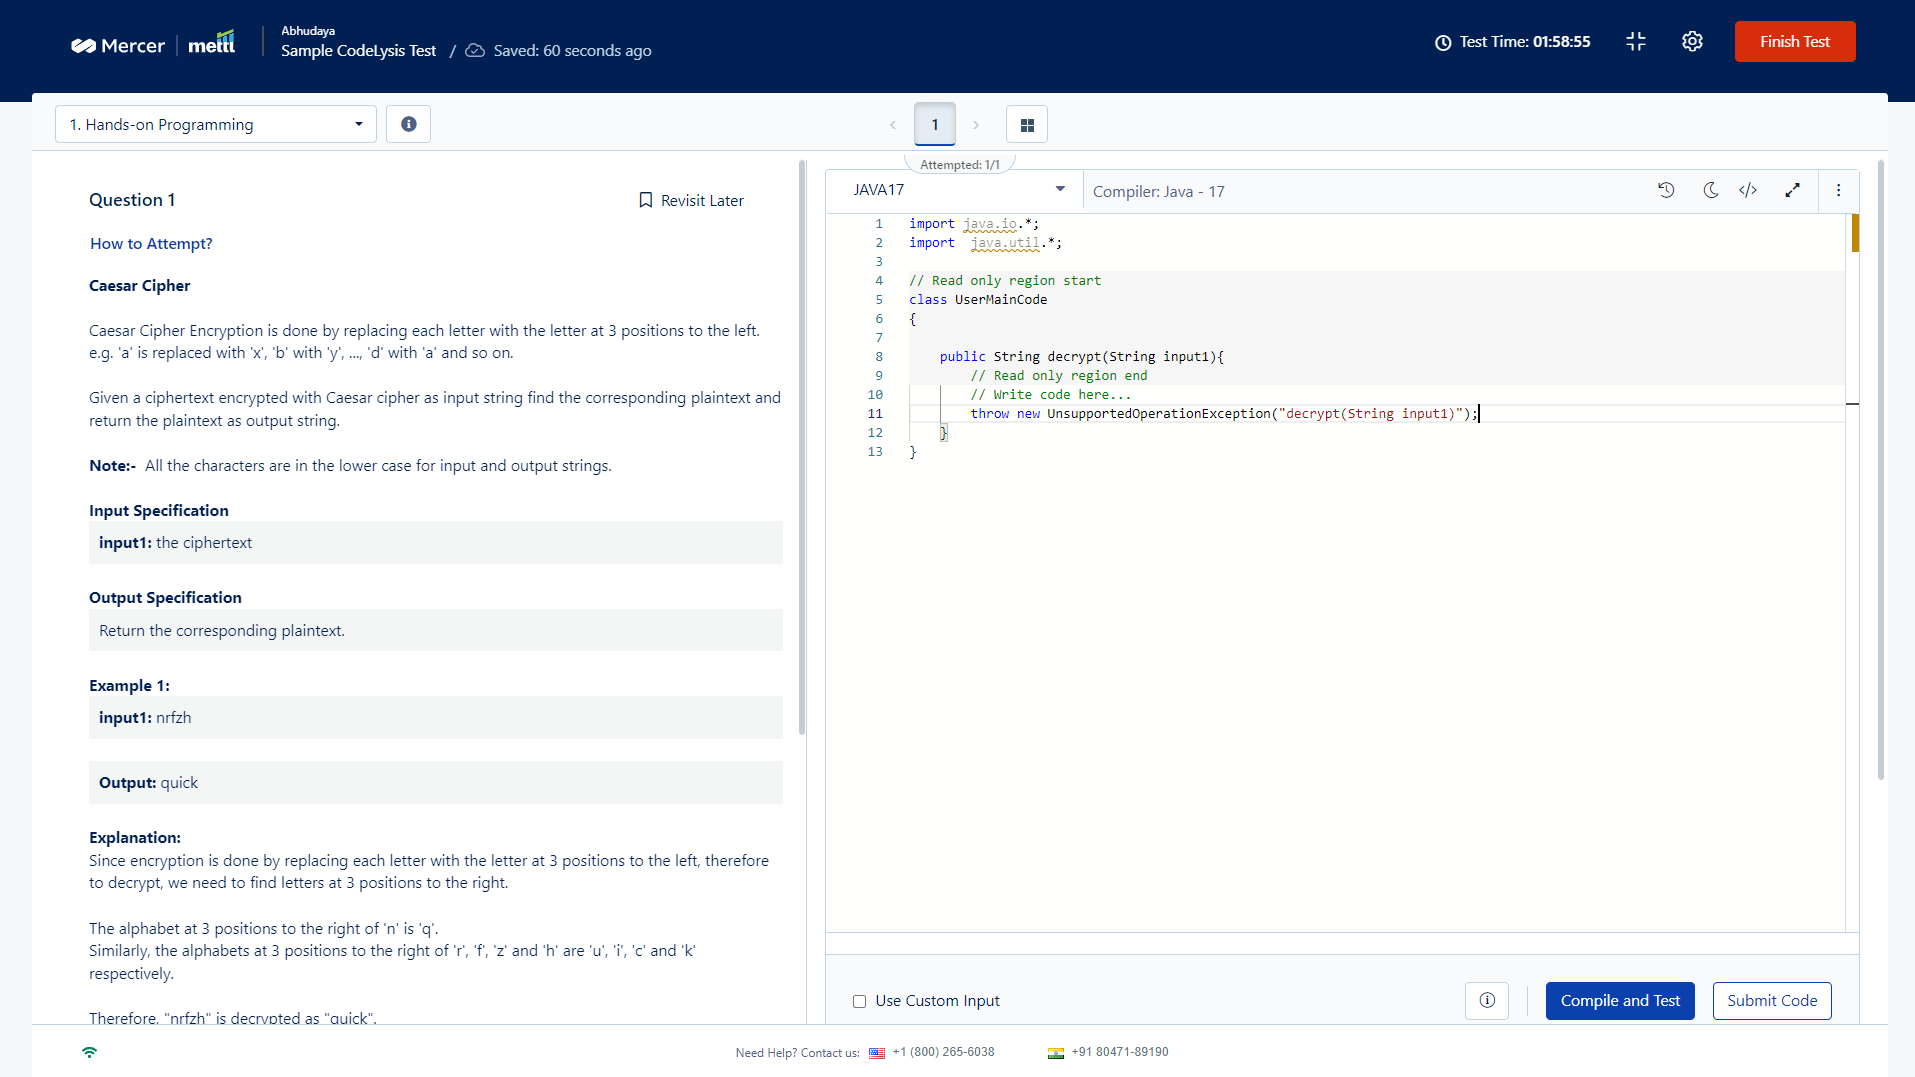The width and height of the screenshot is (1915, 1077).
Task: Open the How to Attempt? link
Action: point(151,244)
